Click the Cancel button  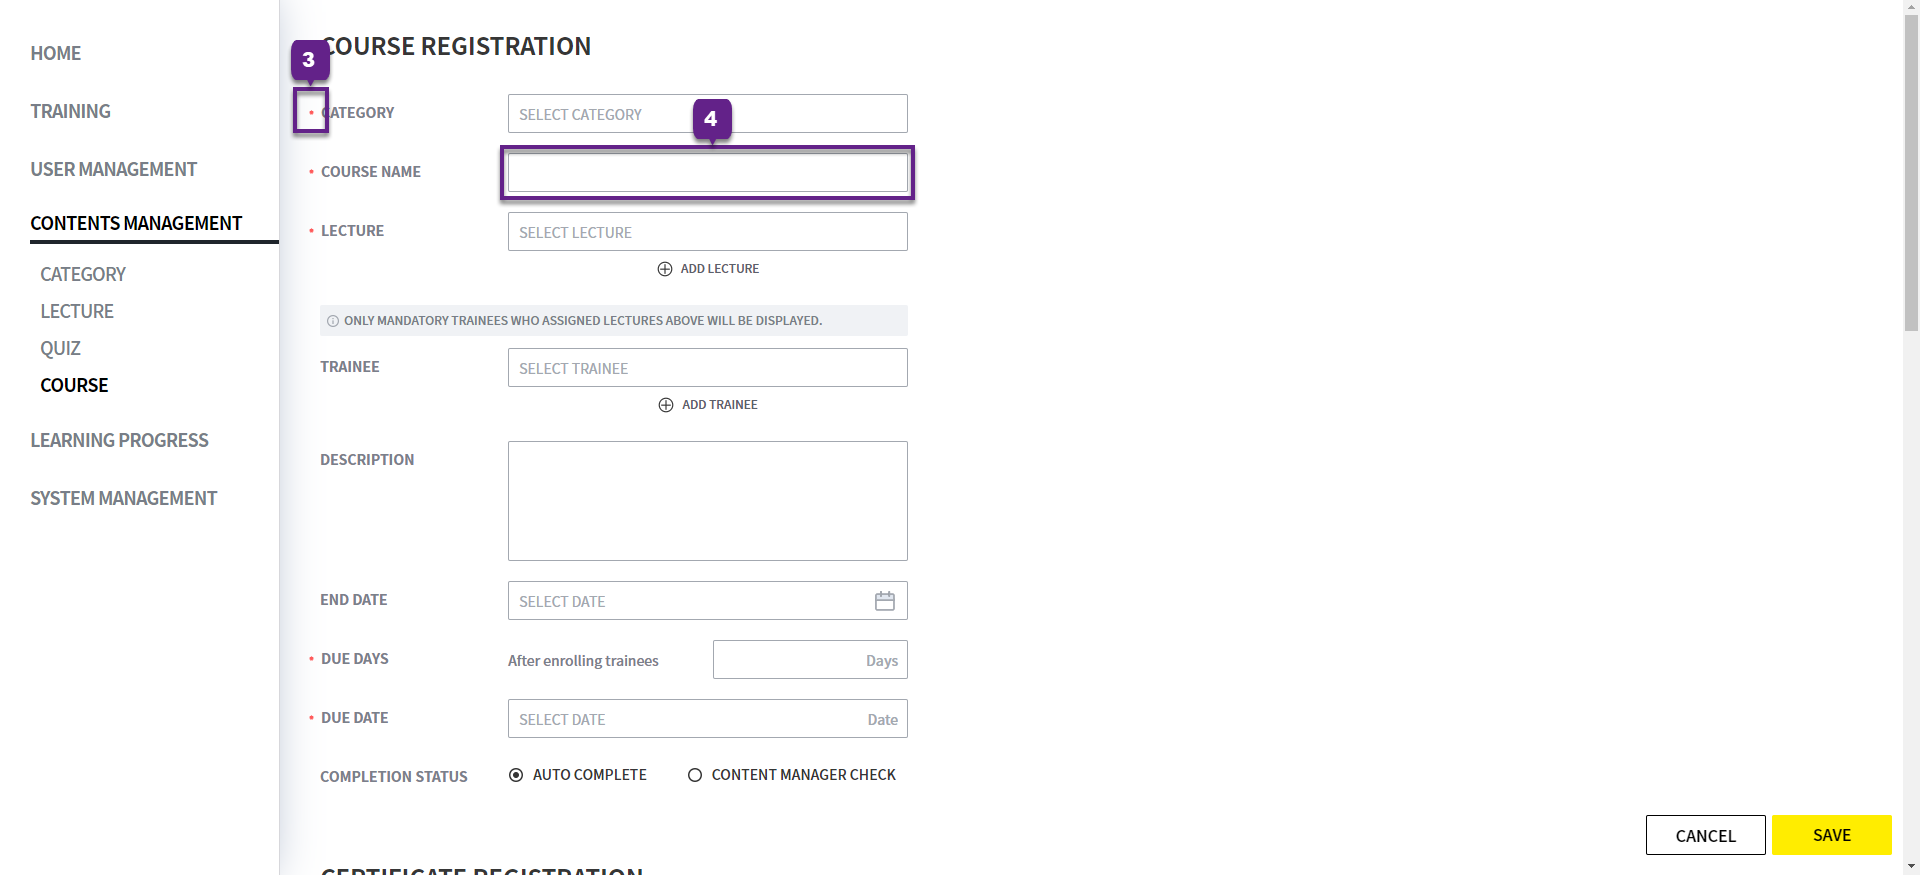[x=1705, y=835]
